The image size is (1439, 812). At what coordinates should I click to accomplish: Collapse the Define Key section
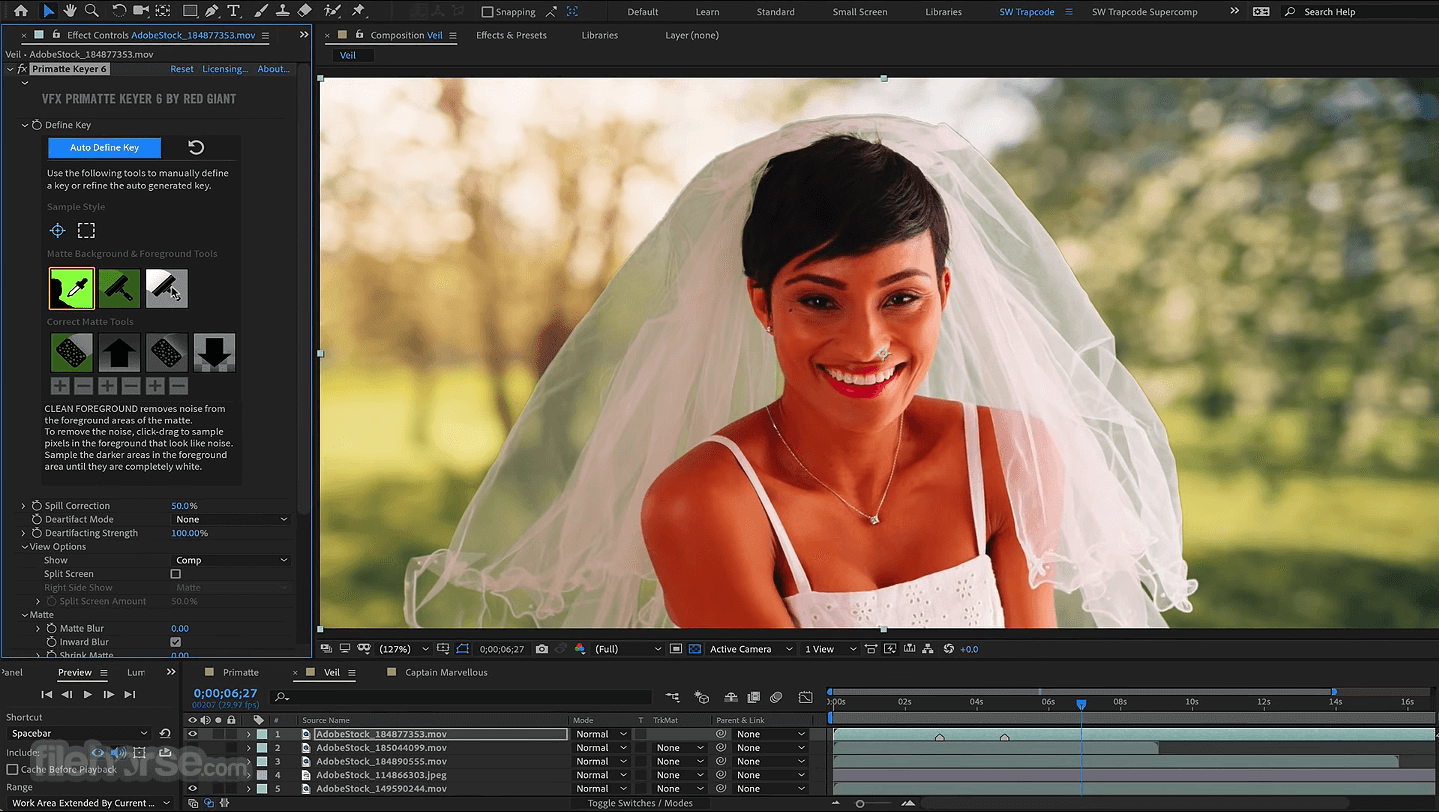[25, 125]
